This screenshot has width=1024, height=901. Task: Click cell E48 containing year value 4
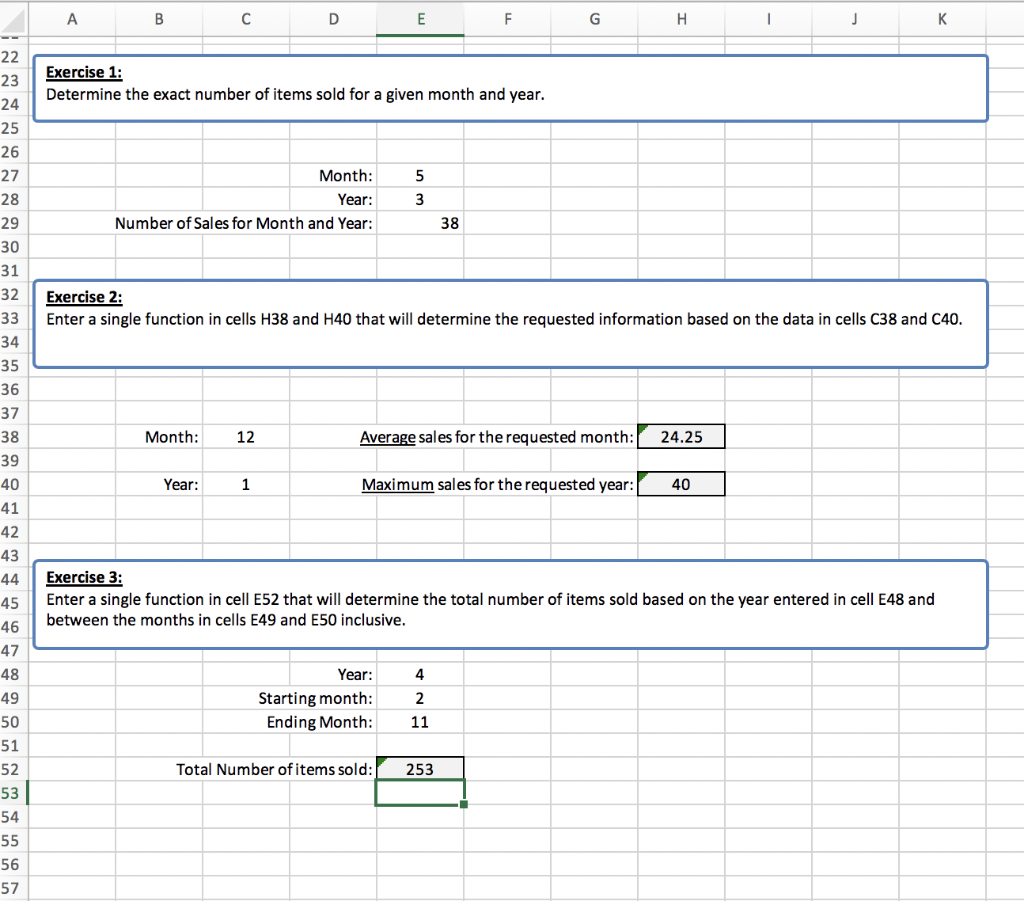tap(420, 674)
